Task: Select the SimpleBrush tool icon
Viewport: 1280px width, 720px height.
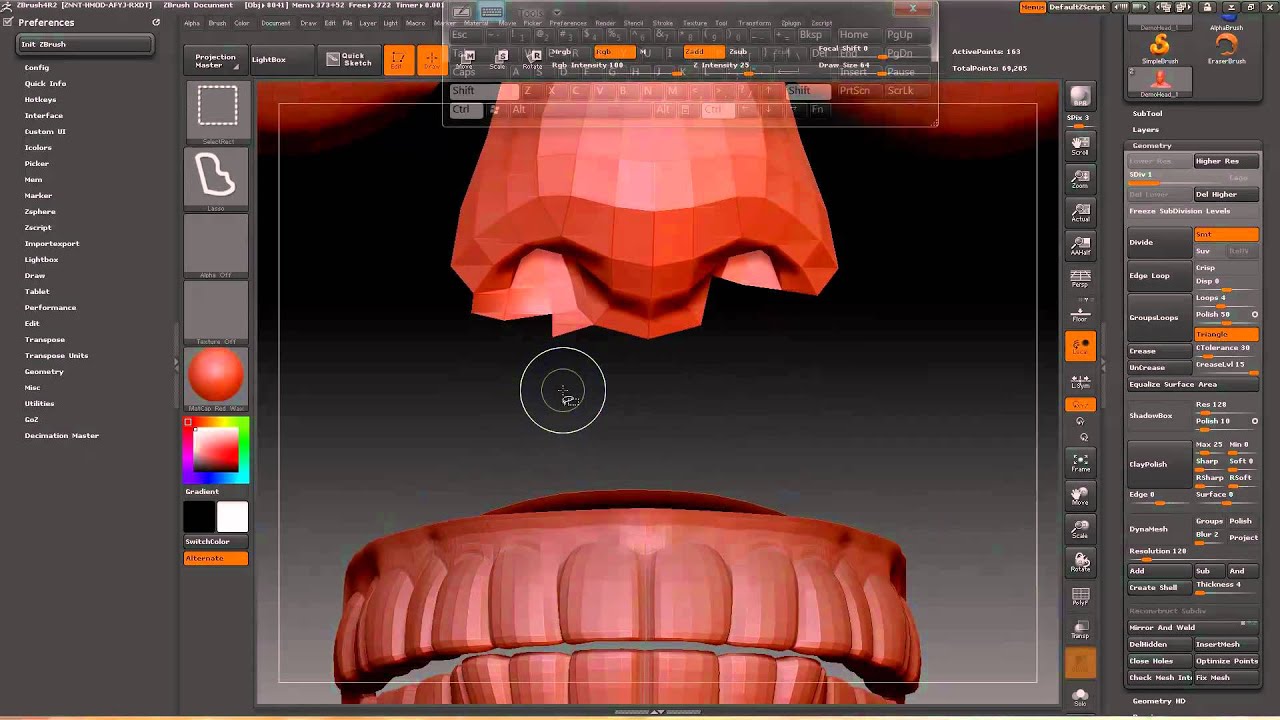Action: tap(1160, 48)
